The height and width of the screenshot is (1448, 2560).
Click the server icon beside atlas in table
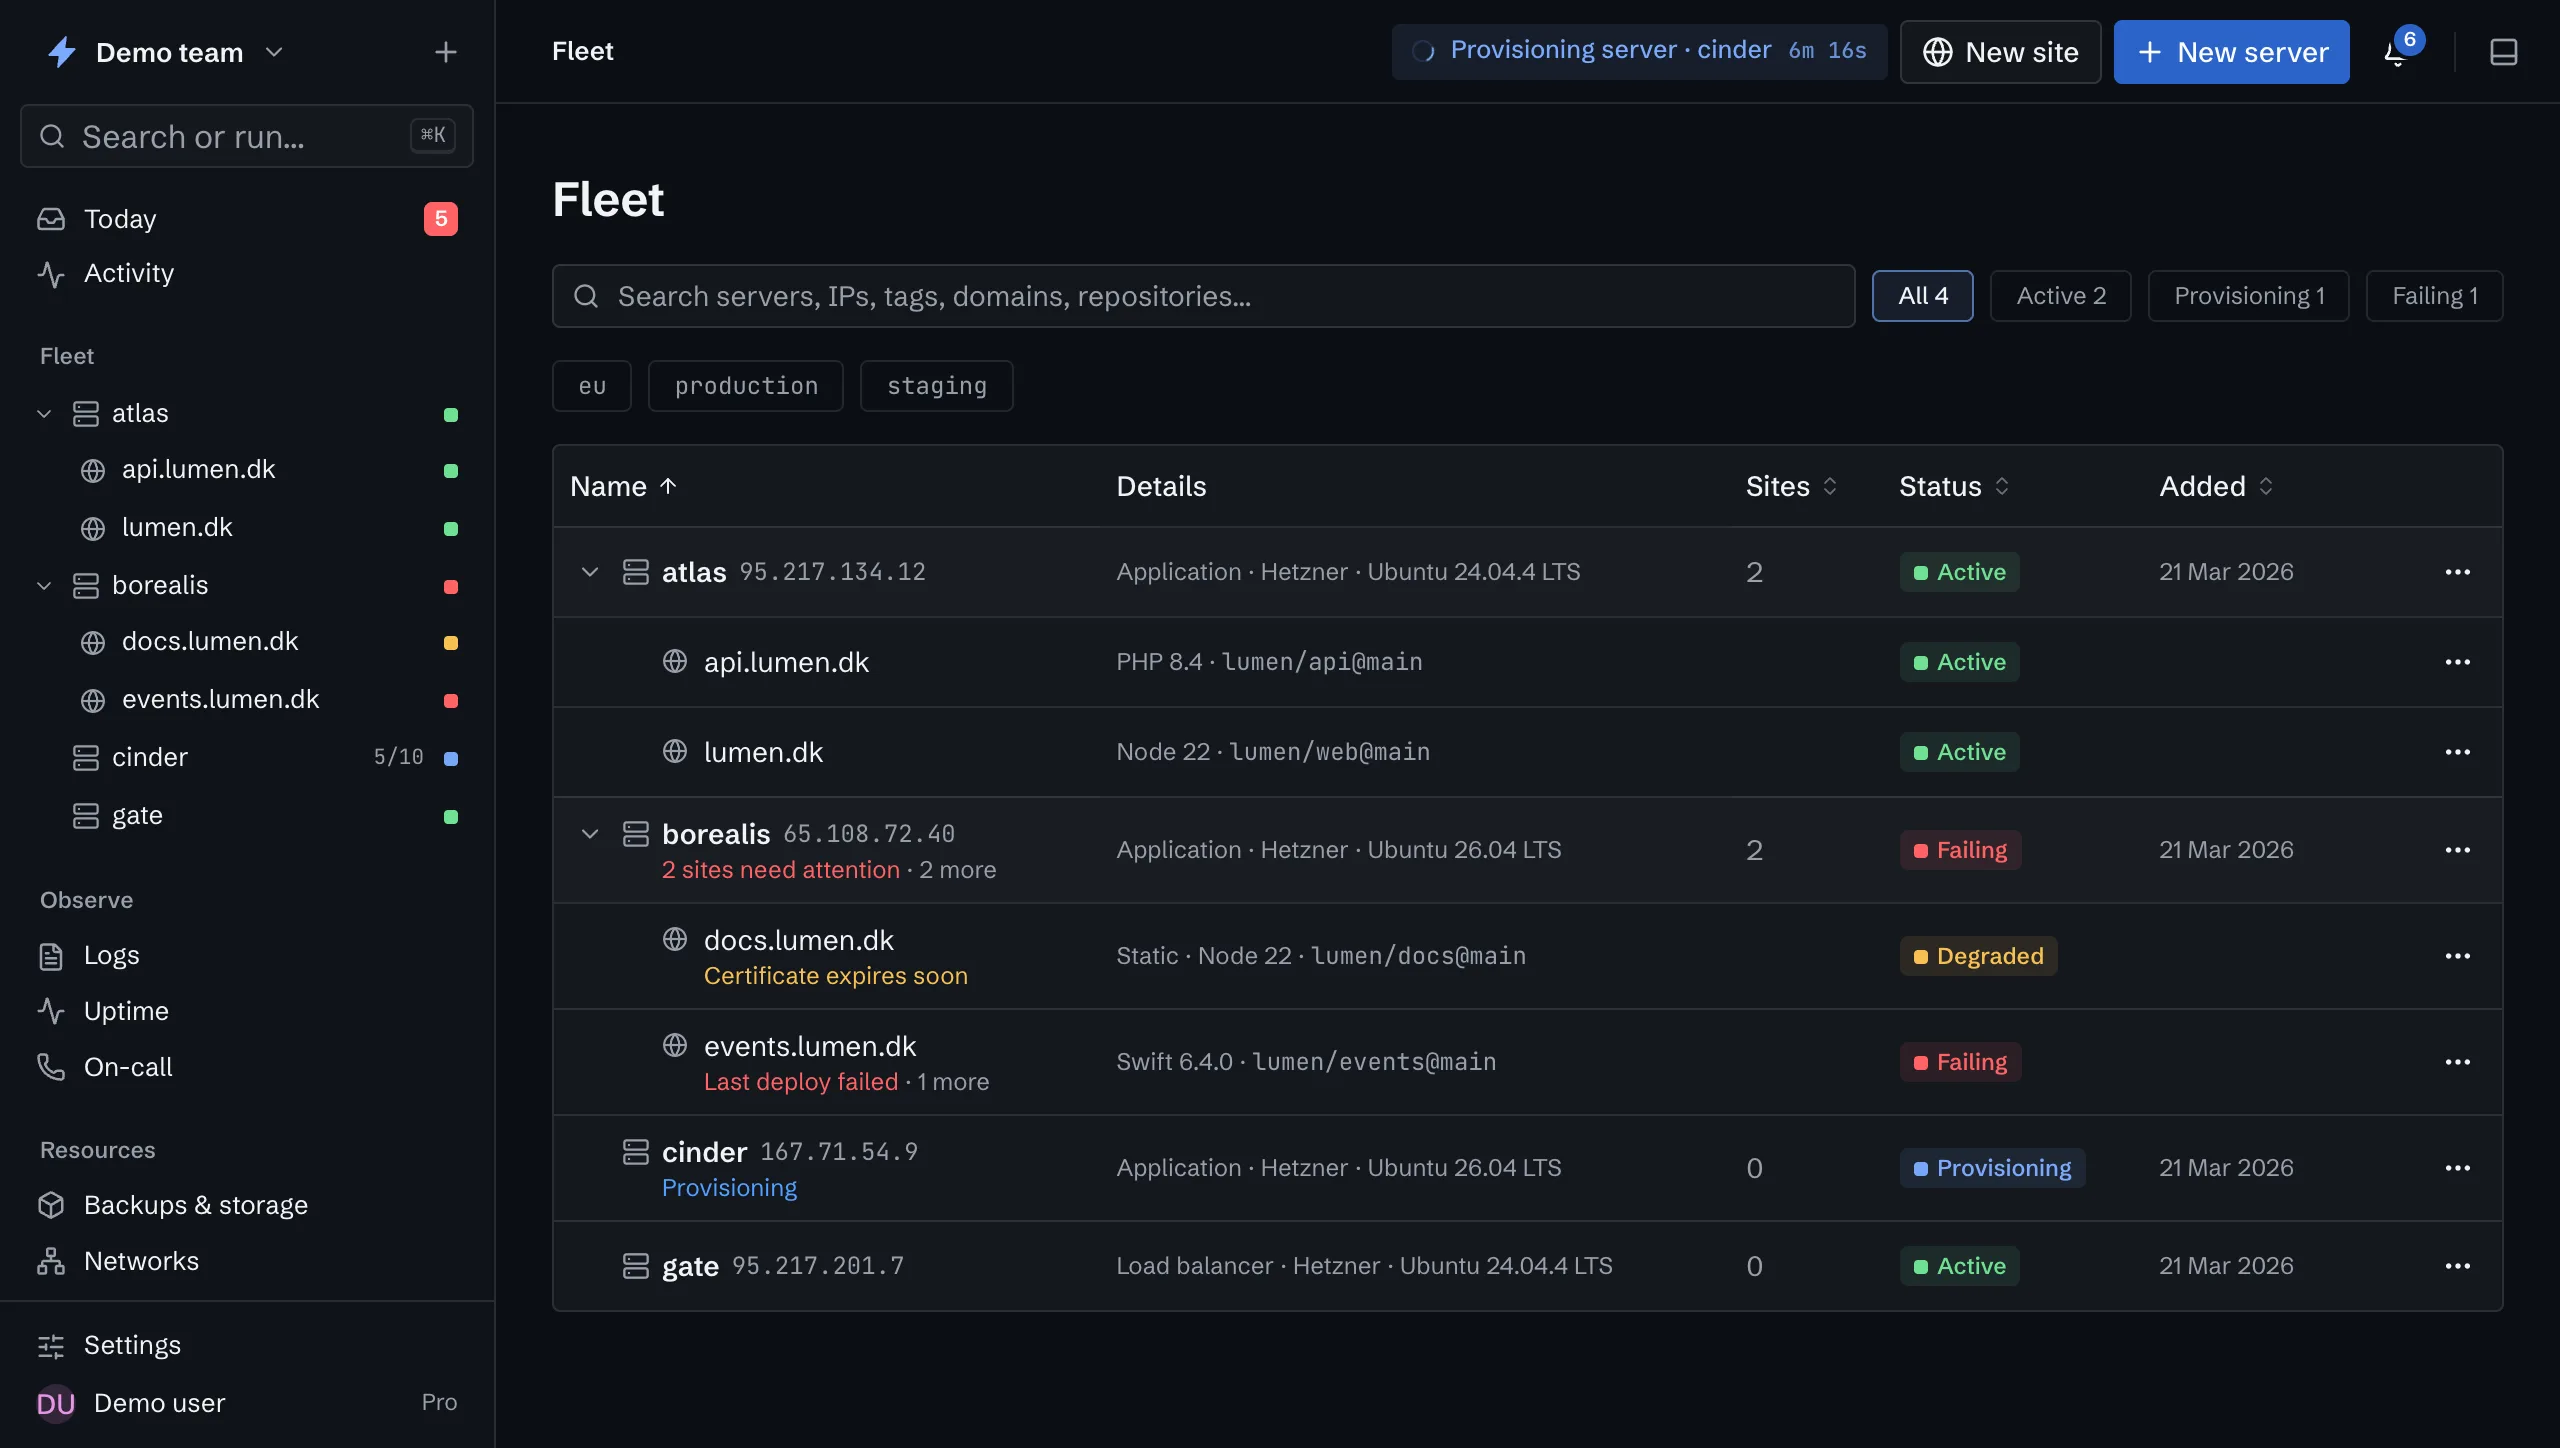point(636,572)
